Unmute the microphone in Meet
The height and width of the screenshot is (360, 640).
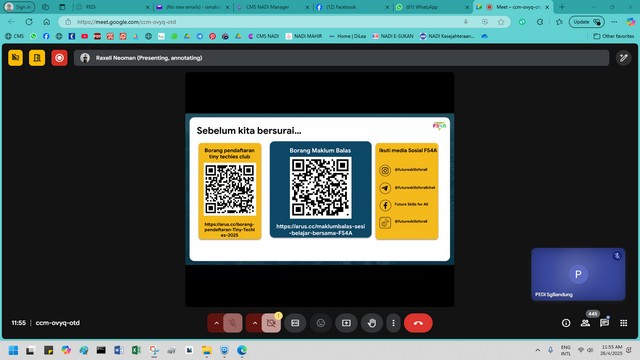pos(233,323)
